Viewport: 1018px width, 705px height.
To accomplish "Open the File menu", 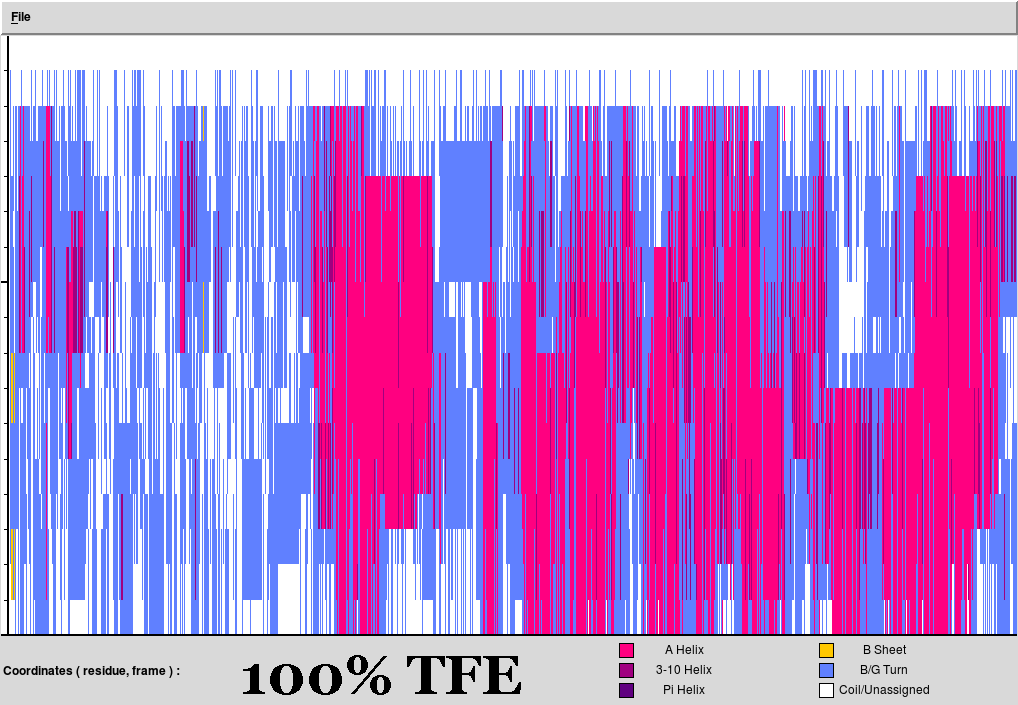I will click(21, 17).
